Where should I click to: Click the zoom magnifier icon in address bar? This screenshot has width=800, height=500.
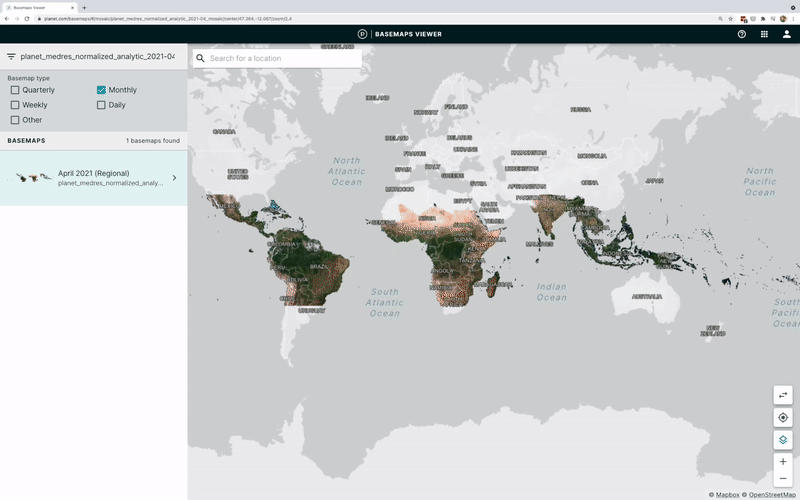point(720,19)
